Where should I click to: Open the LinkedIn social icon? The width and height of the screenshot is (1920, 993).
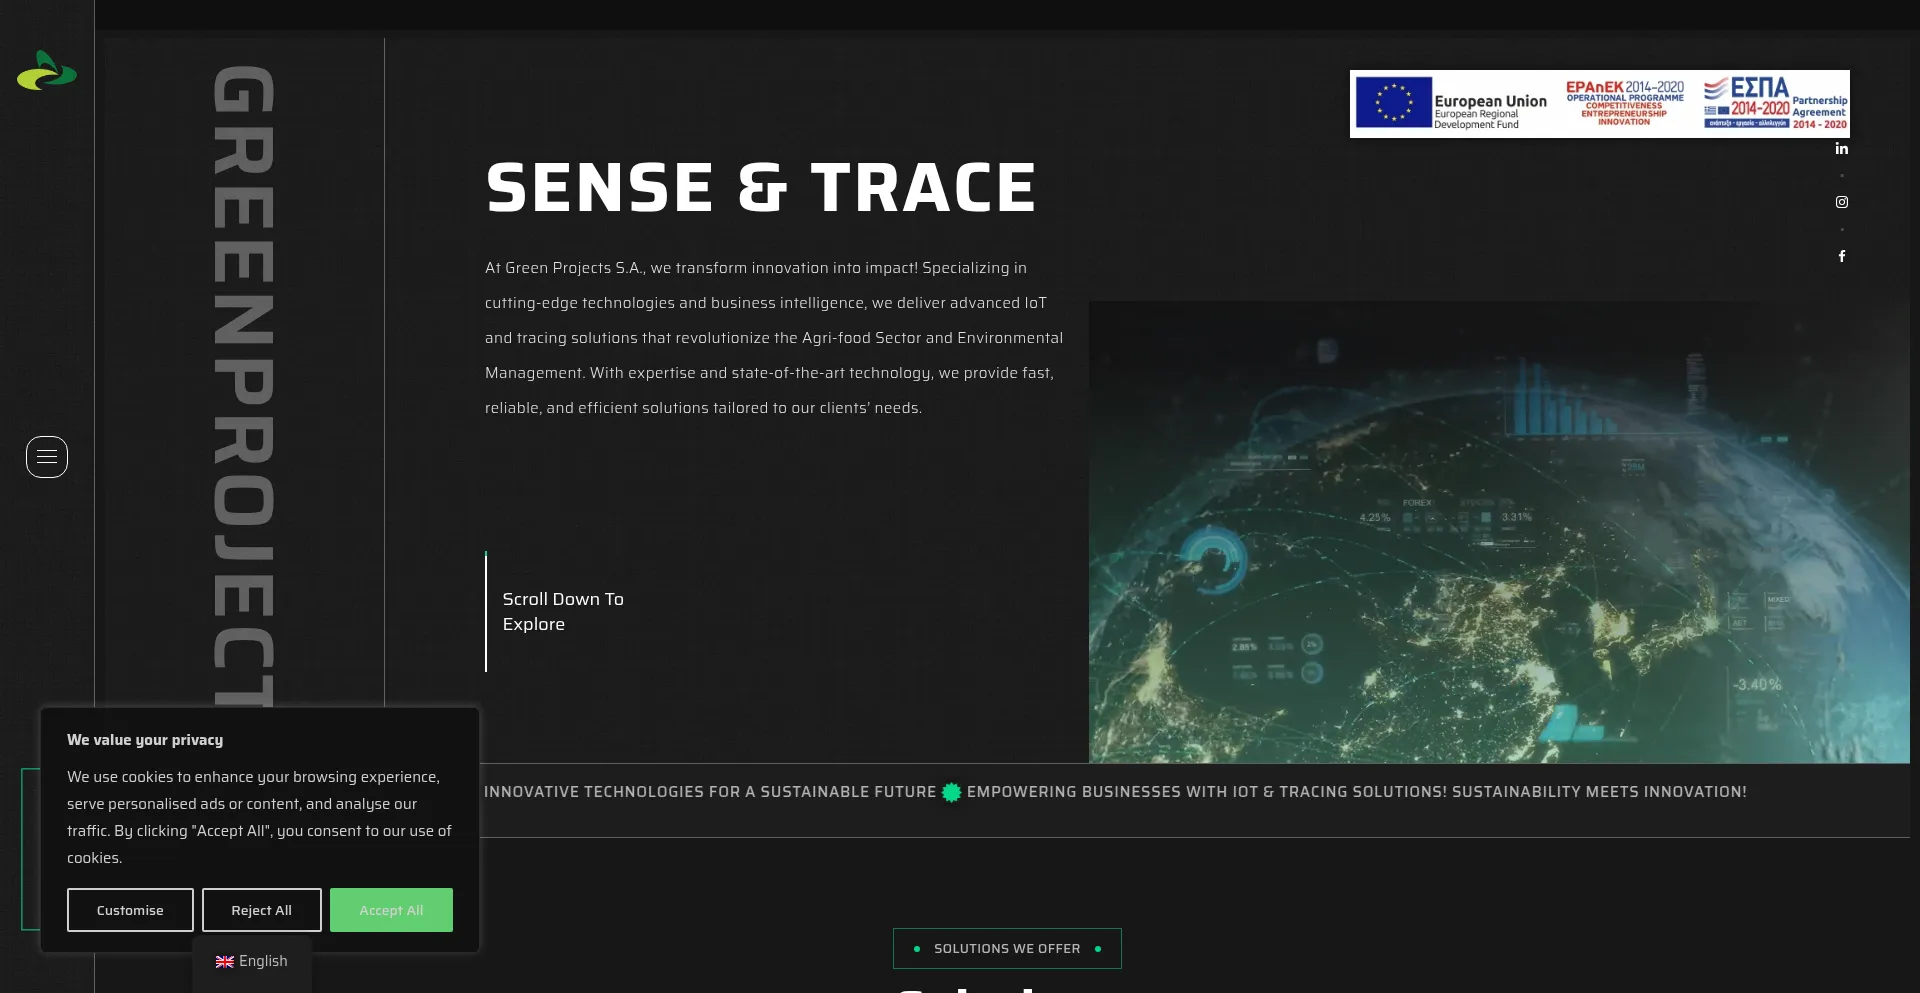[1841, 148]
